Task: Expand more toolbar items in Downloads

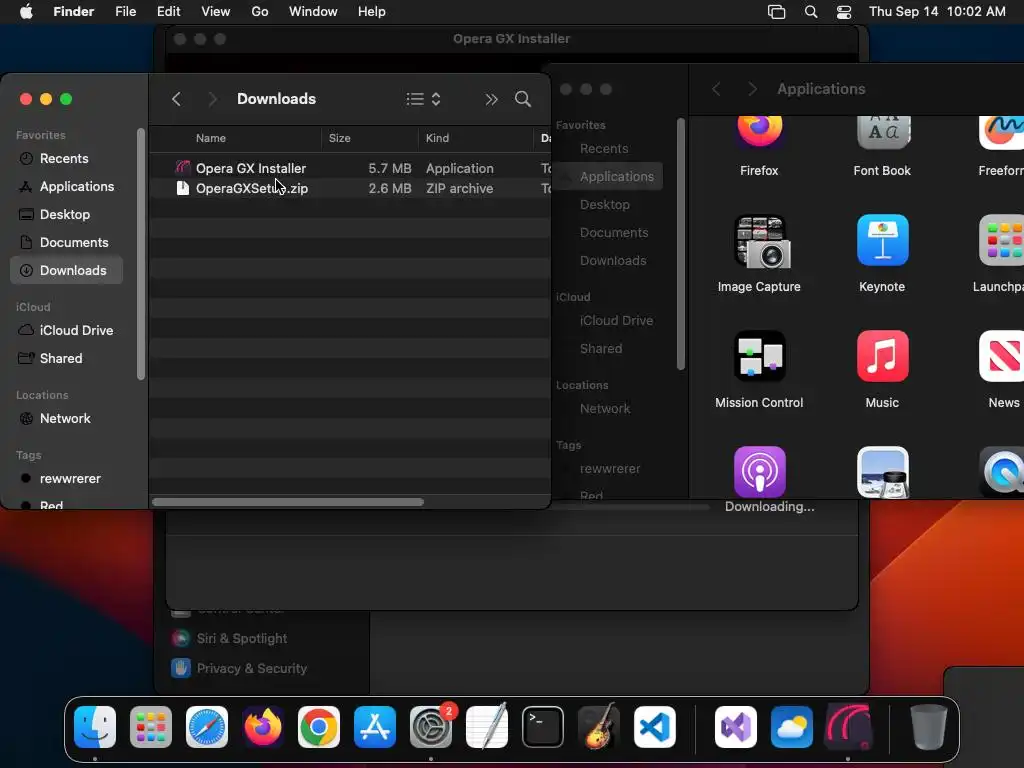Action: pos(491,99)
